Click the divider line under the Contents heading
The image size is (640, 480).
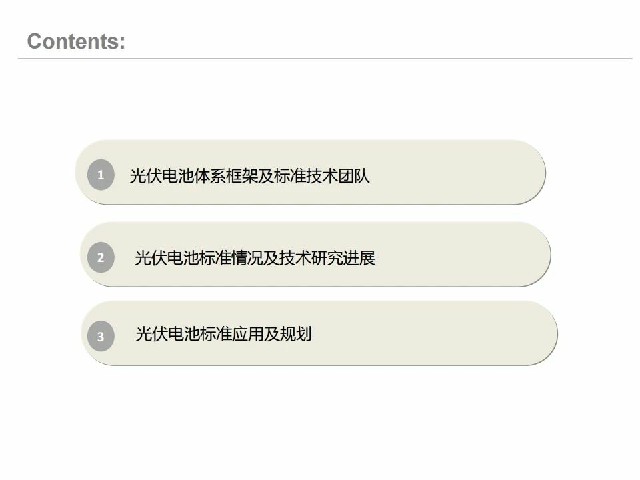point(320,59)
